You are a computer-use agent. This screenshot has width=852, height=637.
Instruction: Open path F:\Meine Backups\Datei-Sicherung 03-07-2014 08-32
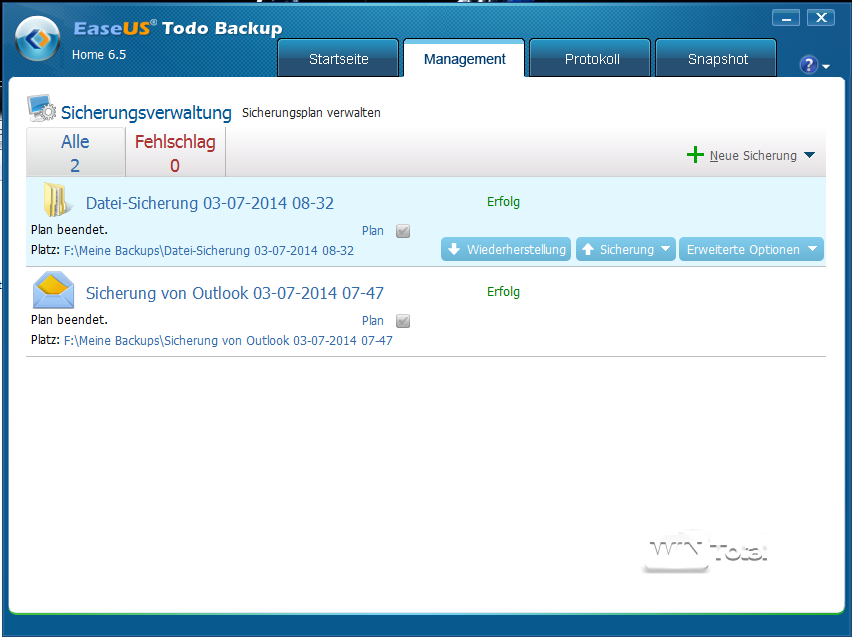tap(209, 251)
